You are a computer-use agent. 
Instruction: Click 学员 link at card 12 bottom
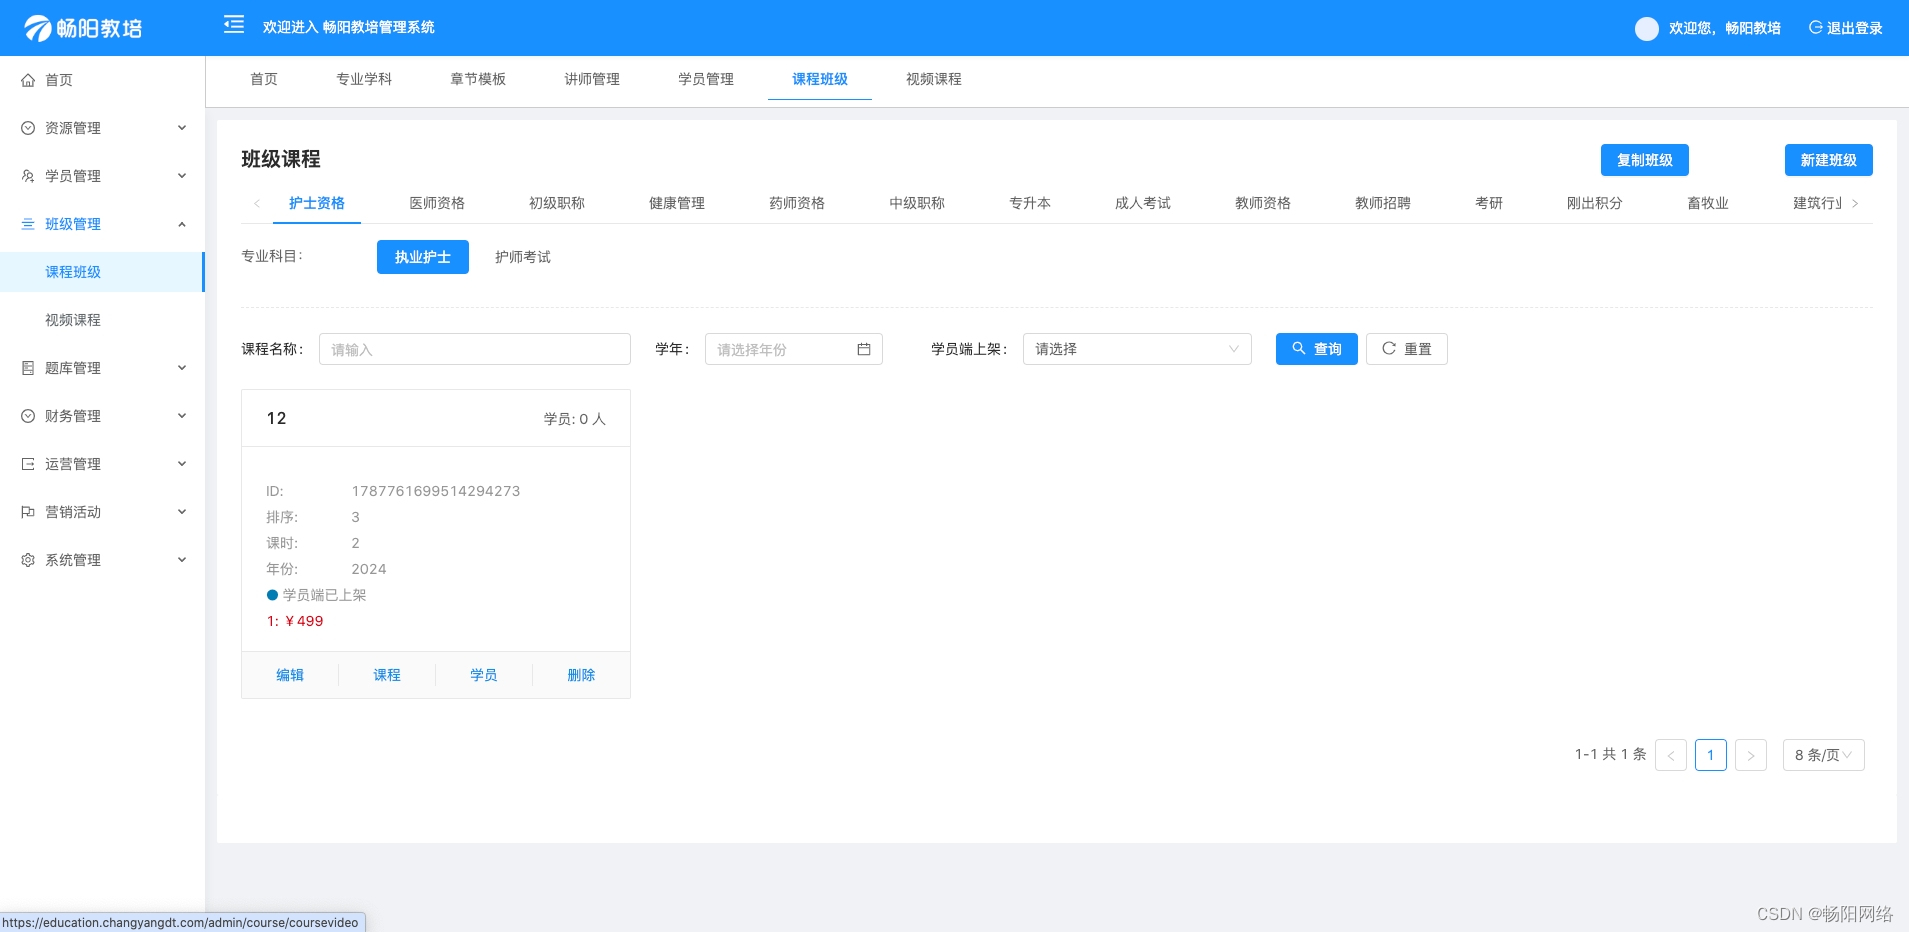click(x=484, y=675)
